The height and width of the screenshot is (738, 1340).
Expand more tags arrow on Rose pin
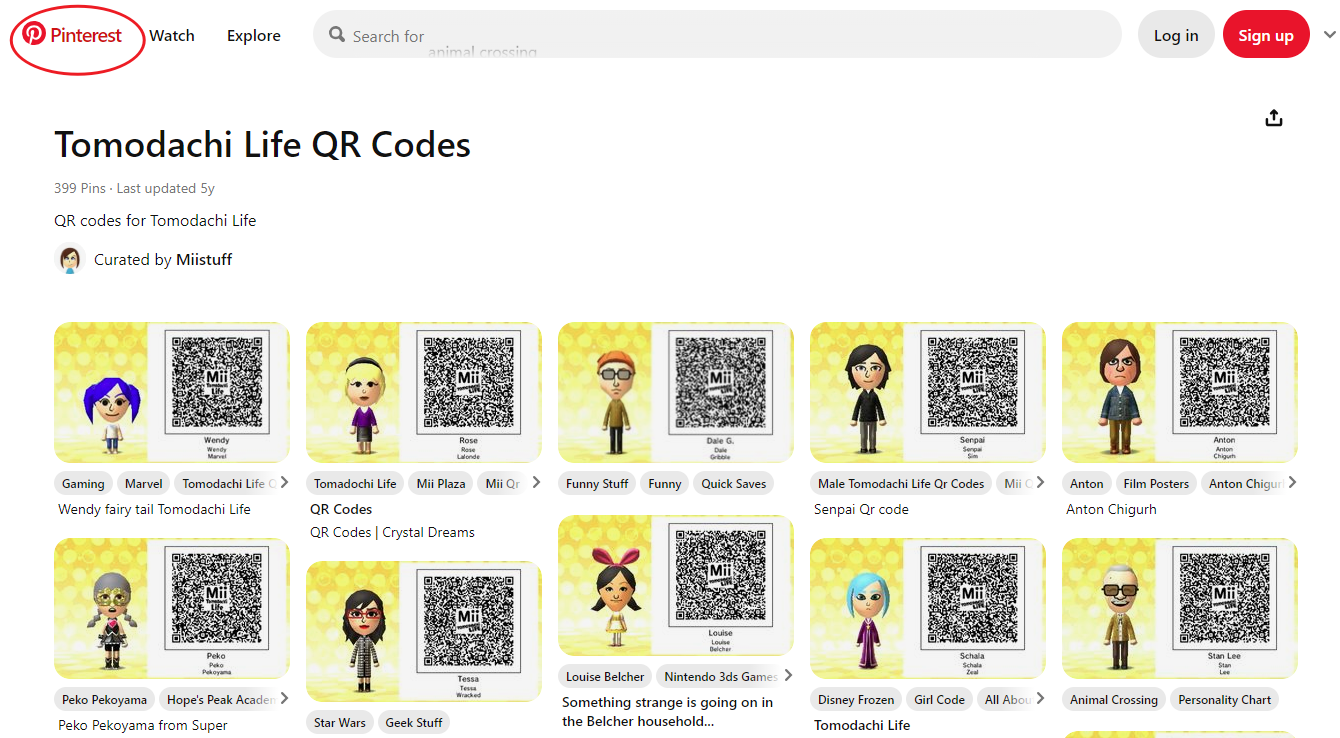coord(536,483)
